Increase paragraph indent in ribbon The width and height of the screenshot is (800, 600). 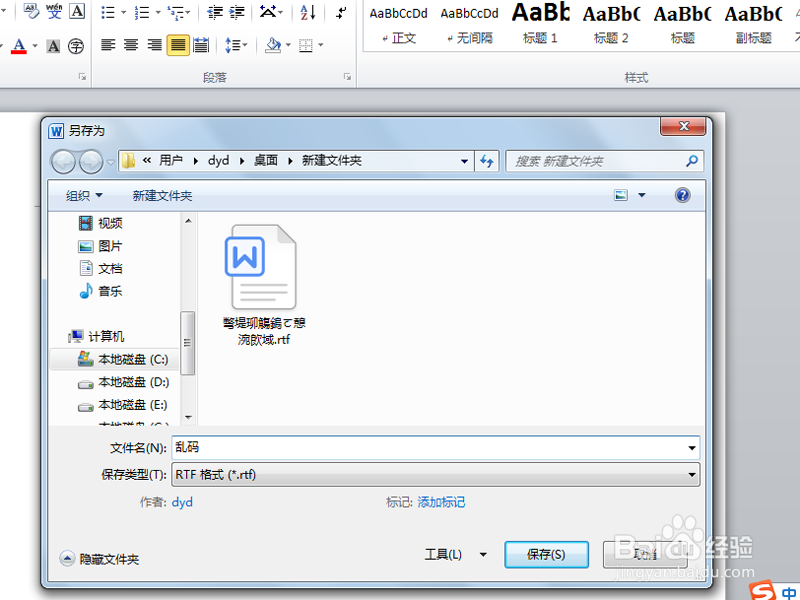237,12
